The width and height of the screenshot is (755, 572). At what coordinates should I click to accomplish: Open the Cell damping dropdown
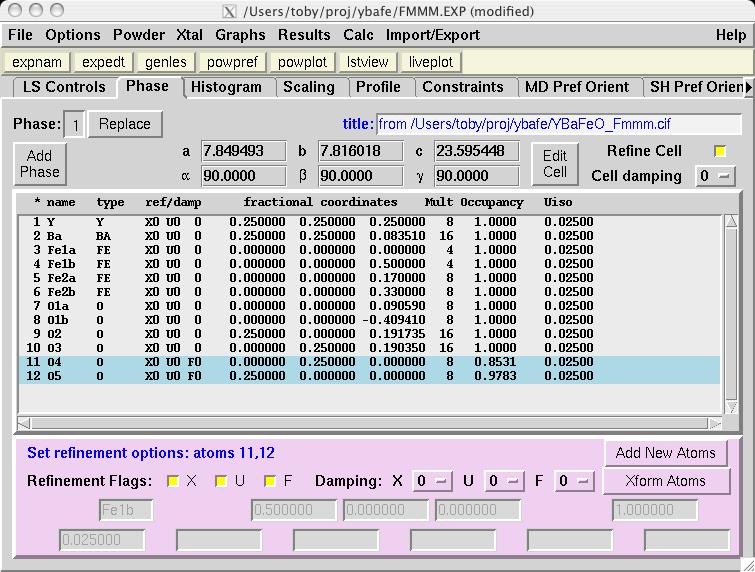pyautogui.click(x=715, y=176)
